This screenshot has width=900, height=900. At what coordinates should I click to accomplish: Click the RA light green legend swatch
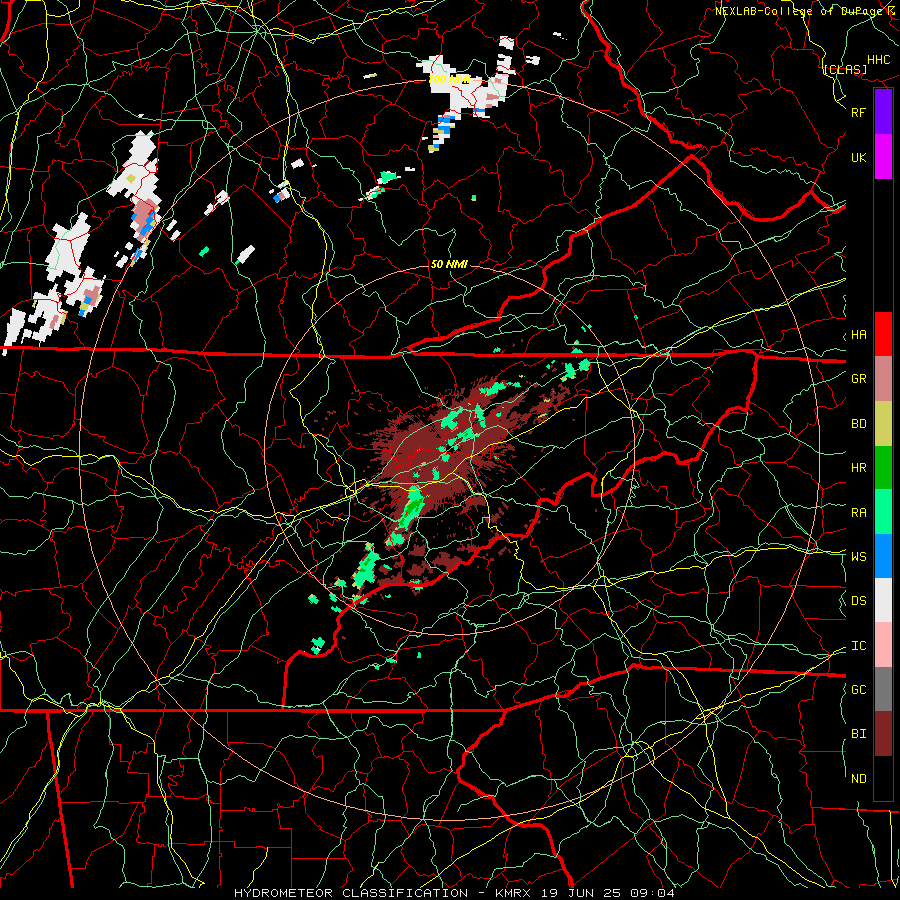pyautogui.click(x=883, y=512)
